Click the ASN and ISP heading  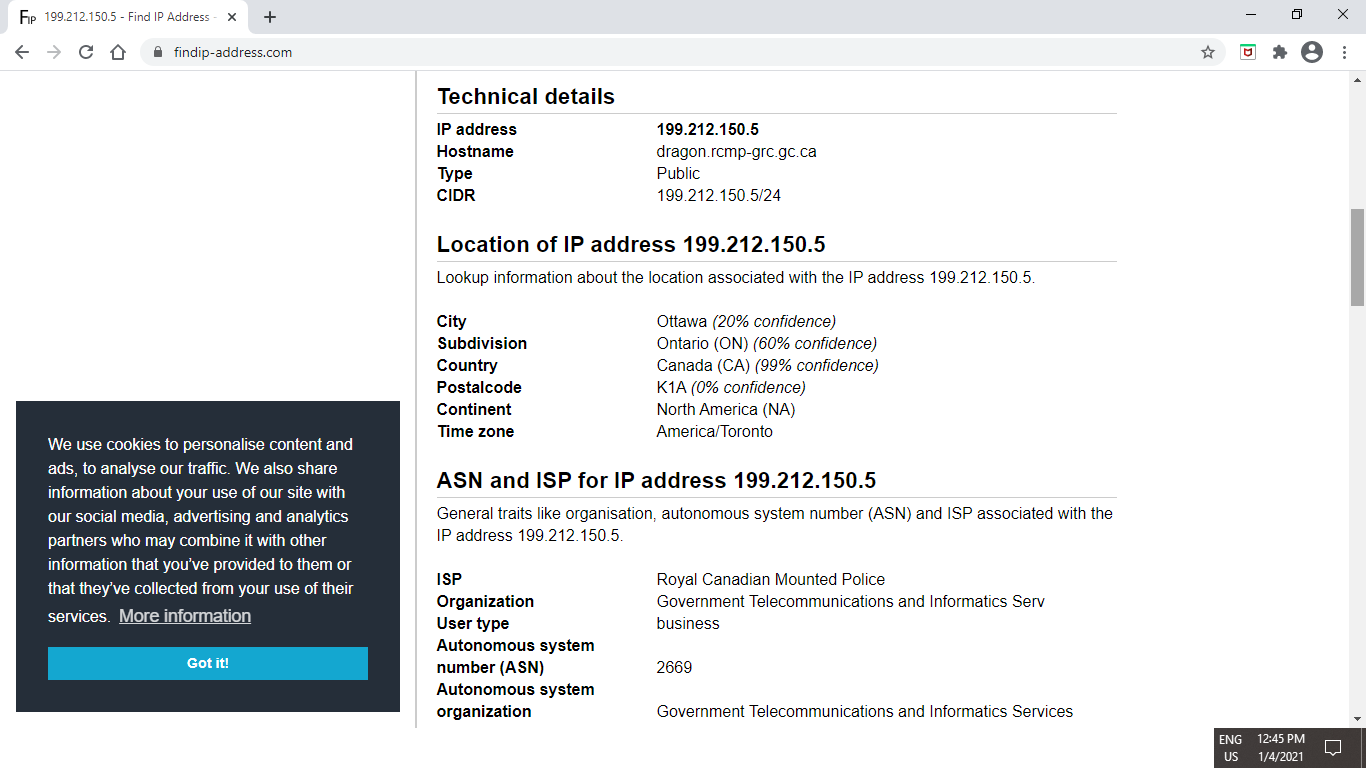[656, 481]
